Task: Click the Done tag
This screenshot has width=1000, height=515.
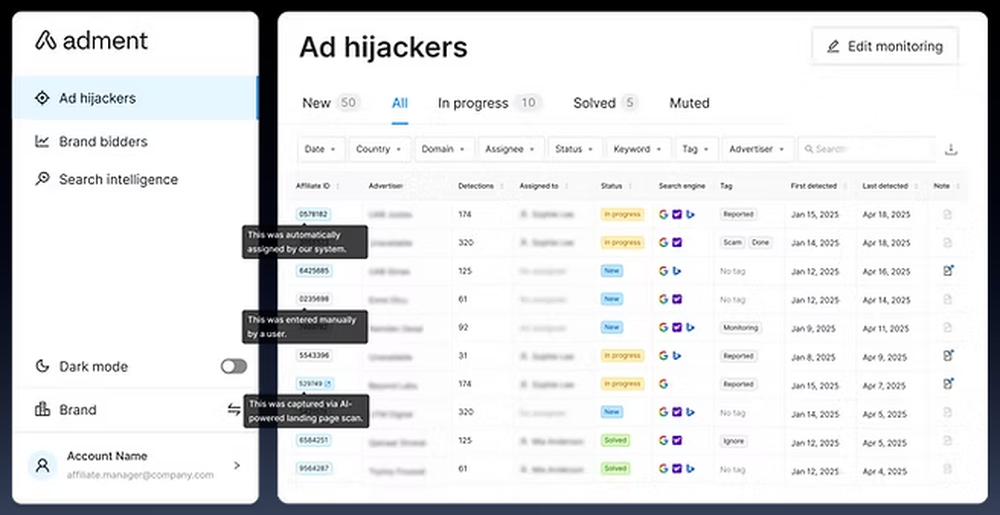Action: point(760,242)
